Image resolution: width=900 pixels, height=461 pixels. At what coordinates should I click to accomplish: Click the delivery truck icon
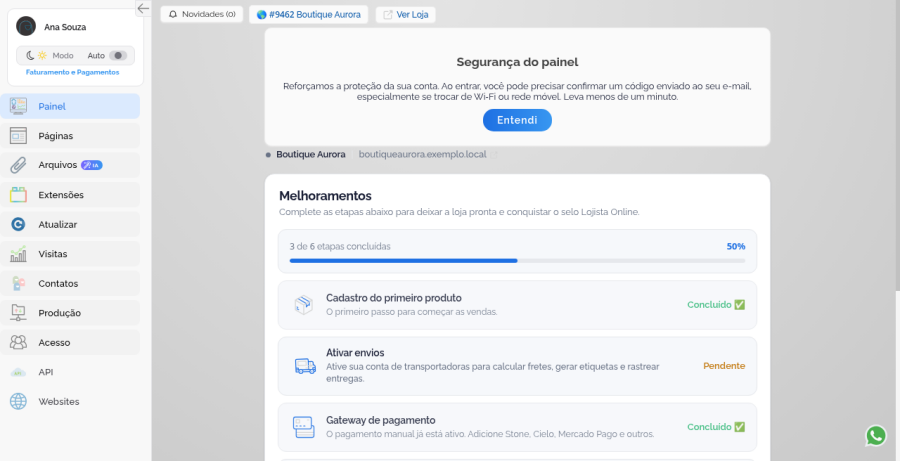click(x=305, y=366)
